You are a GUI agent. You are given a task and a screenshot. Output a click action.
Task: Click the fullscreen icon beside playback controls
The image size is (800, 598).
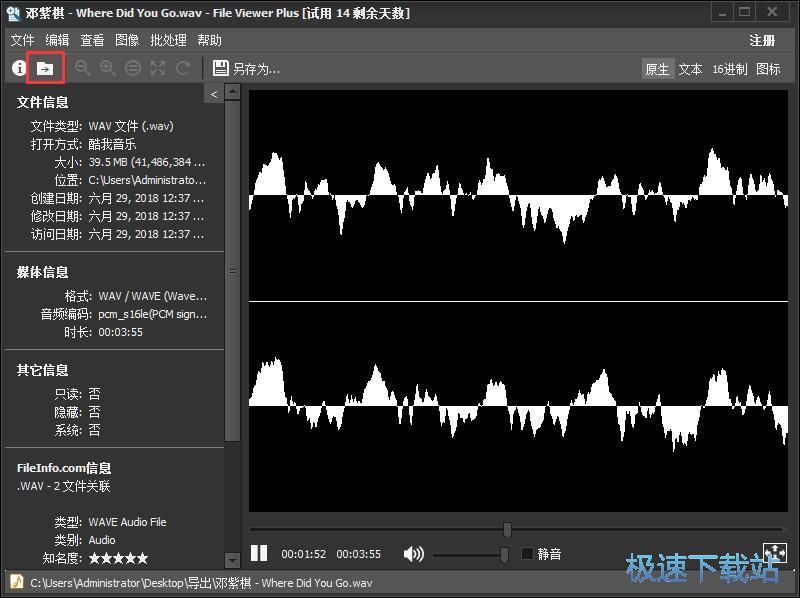tap(773, 553)
